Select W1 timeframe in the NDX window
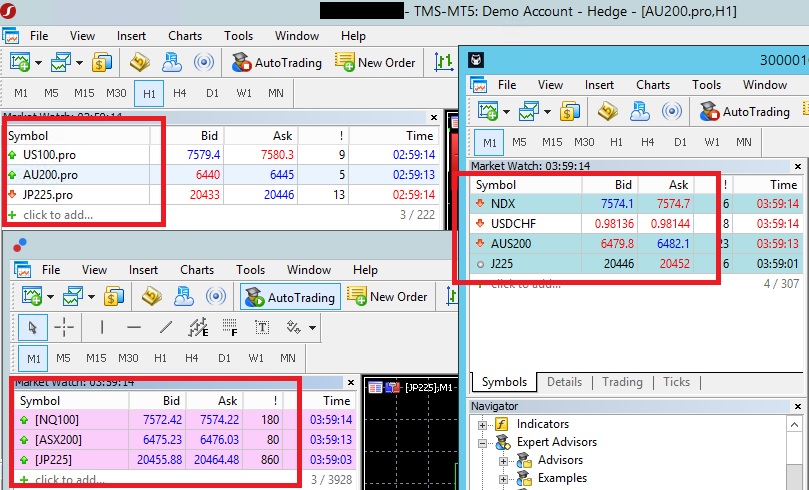809x490 pixels. click(x=712, y=142)
